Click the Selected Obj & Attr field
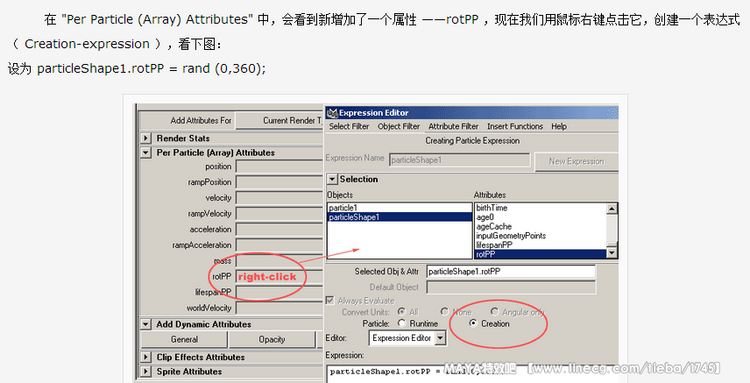Viewport: 750px width, 383px height. click(511, 272)
